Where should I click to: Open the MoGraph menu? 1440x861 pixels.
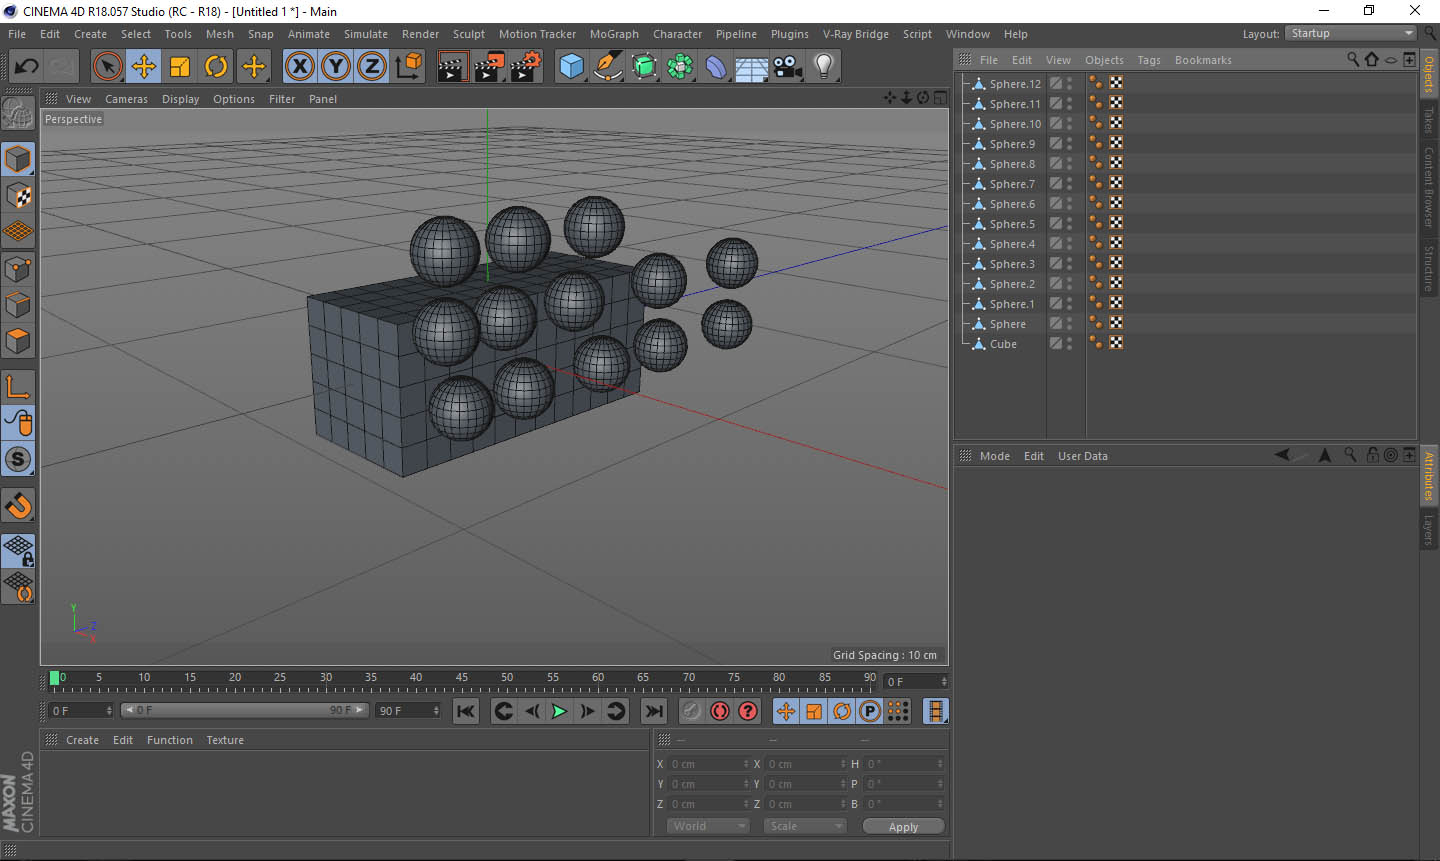tap(613, 34)
